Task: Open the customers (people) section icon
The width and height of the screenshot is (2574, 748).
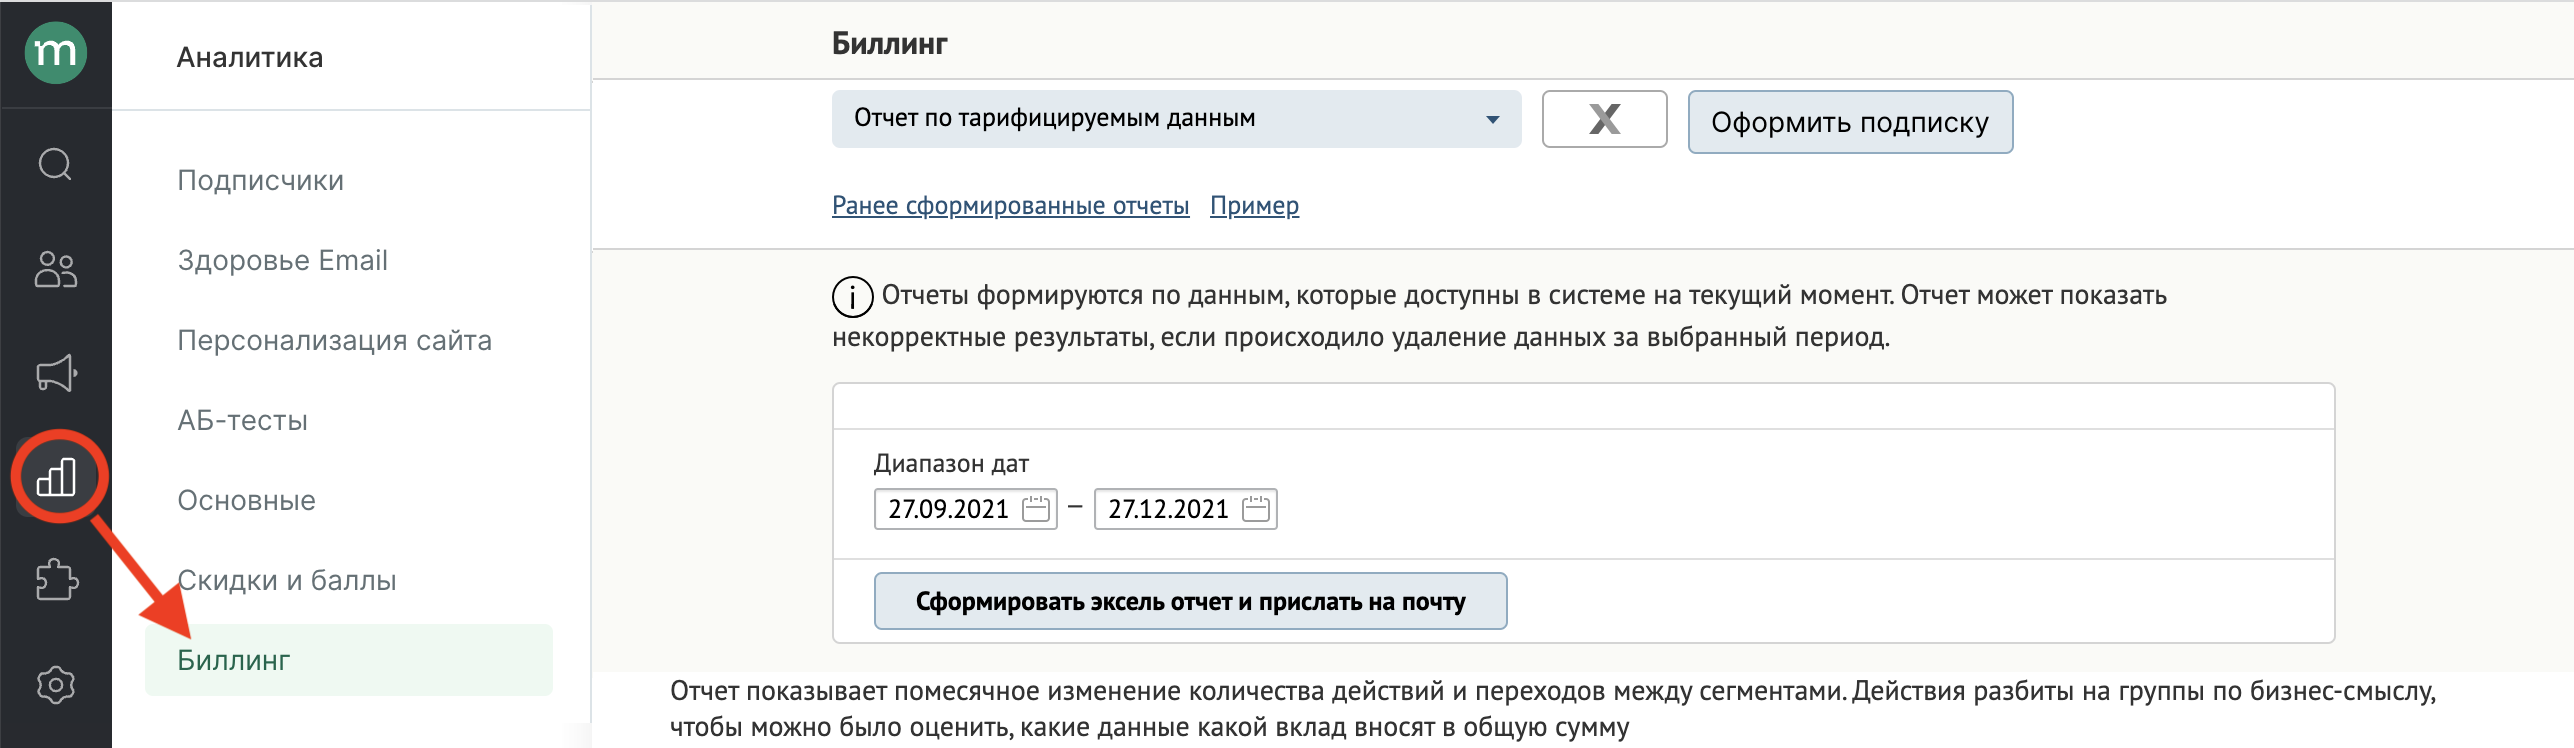Action: click(x=56, y=269)
